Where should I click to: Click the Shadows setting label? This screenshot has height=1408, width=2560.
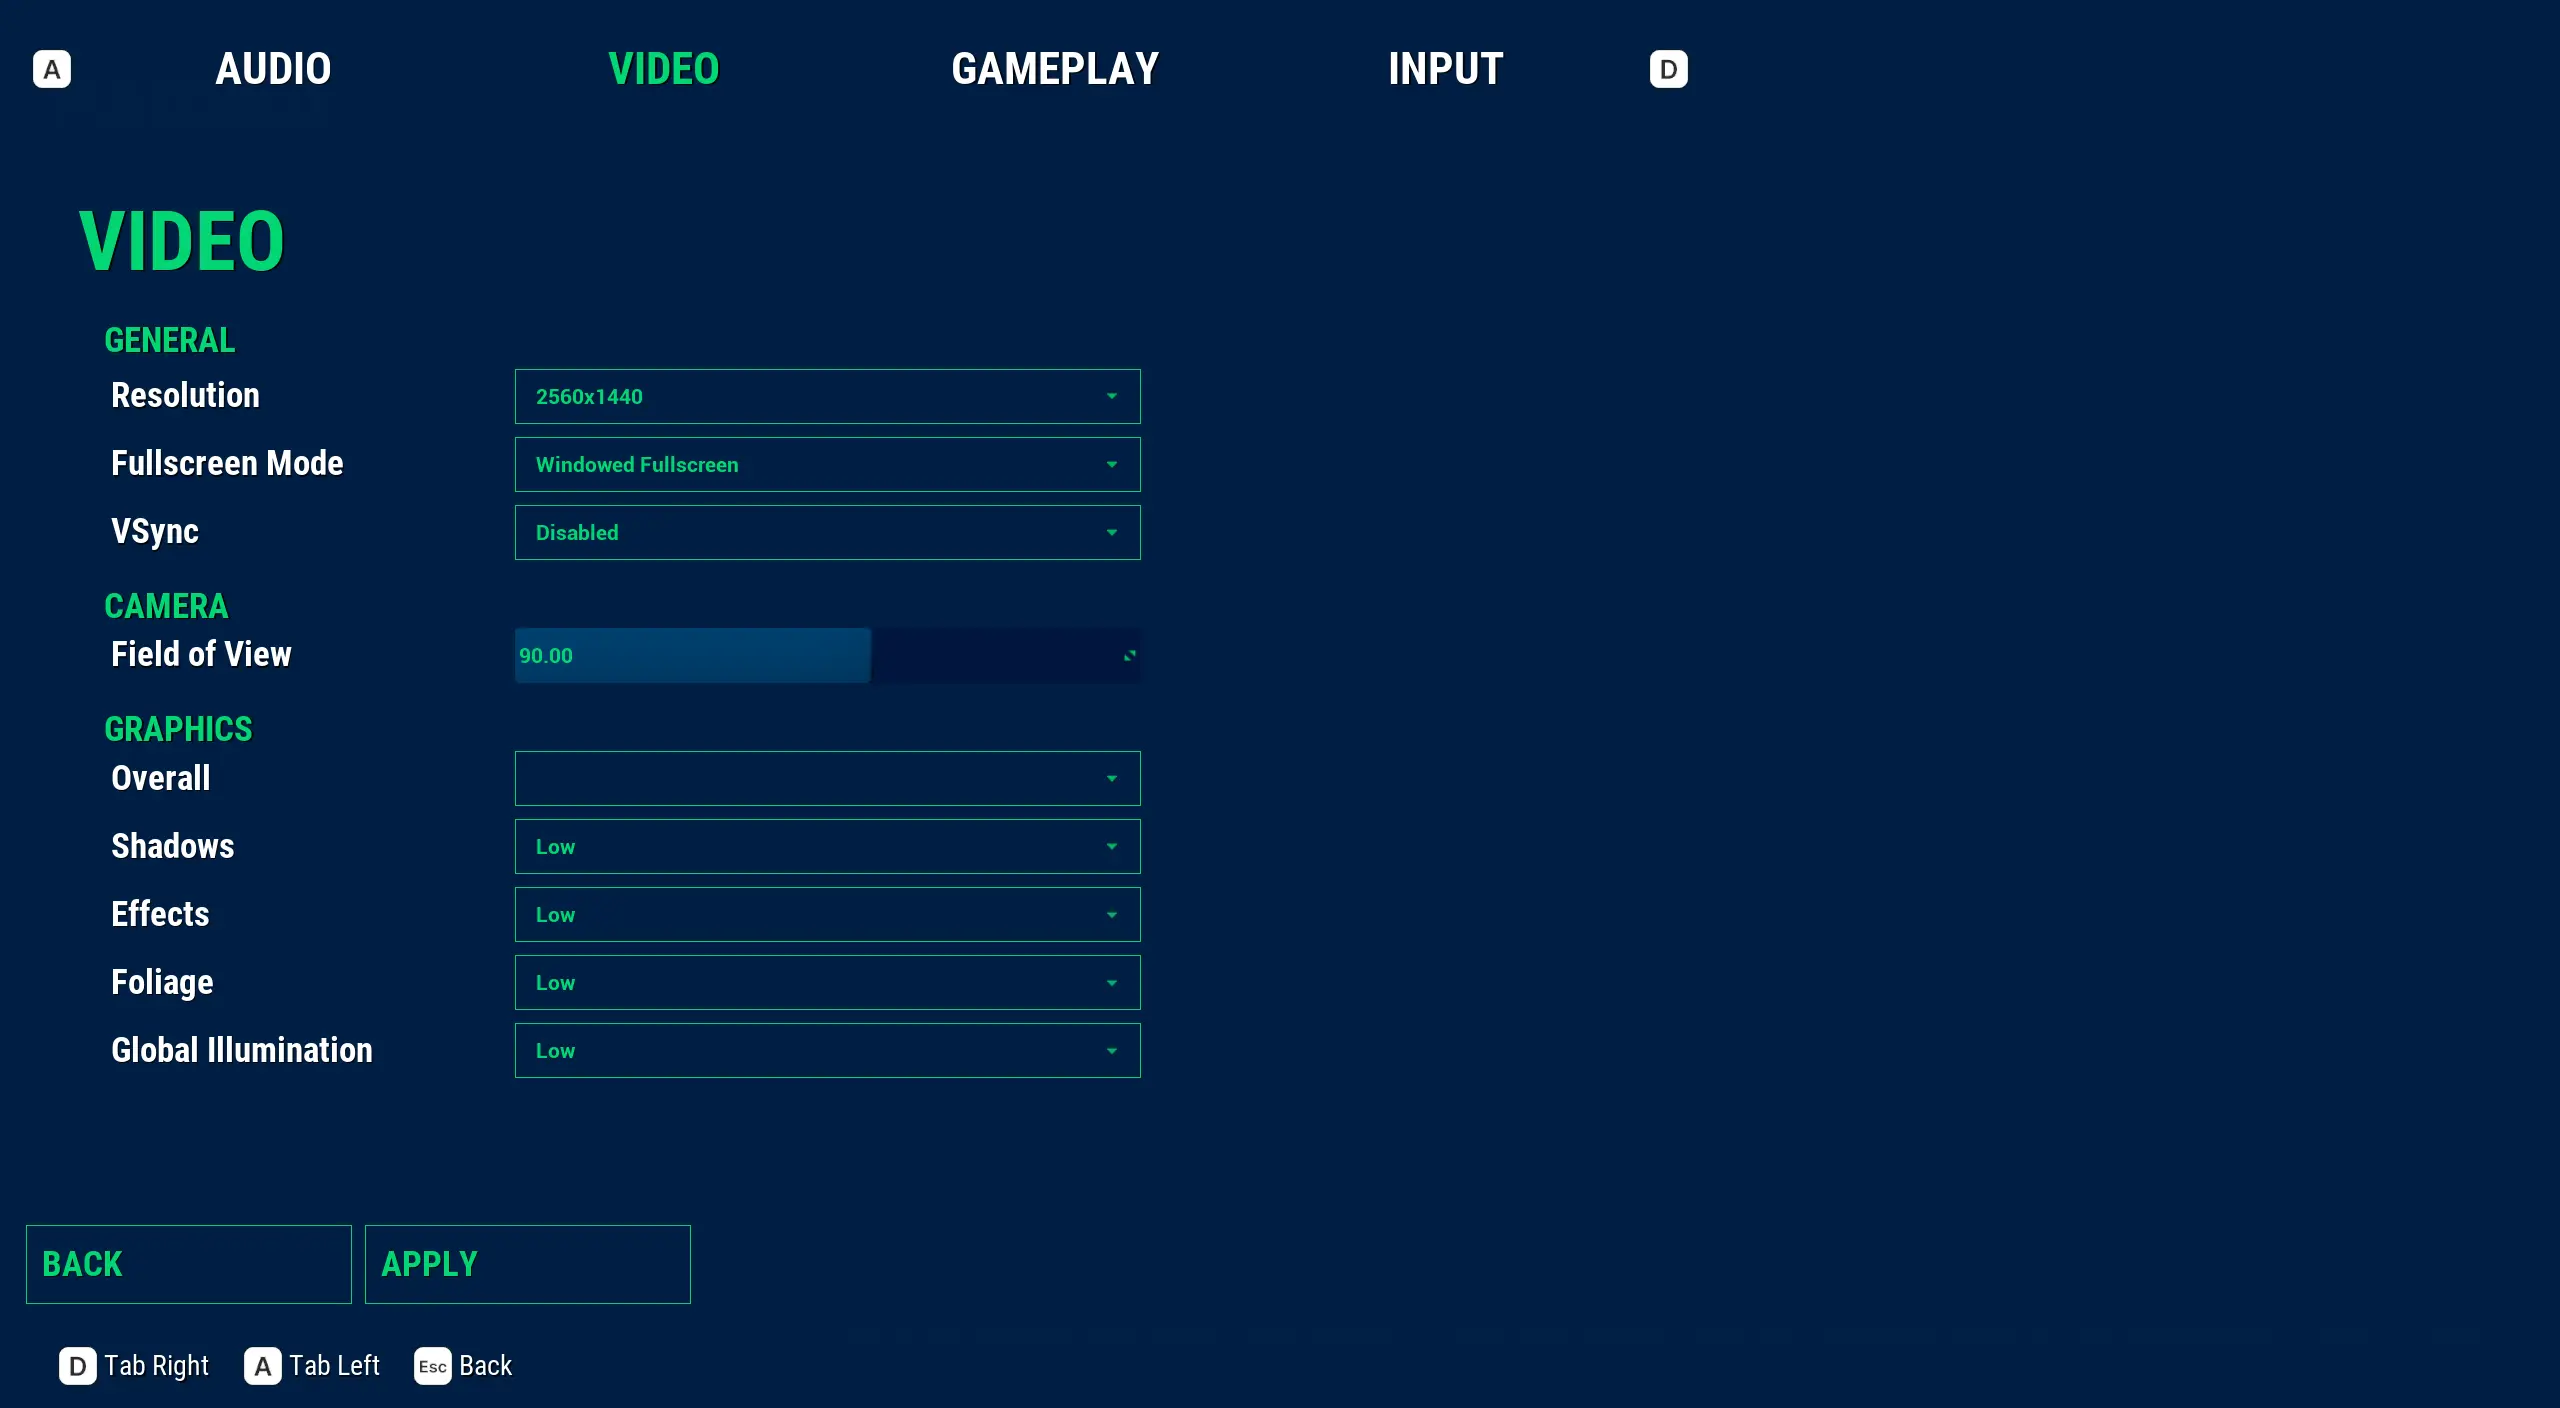[x=173, y=846]
